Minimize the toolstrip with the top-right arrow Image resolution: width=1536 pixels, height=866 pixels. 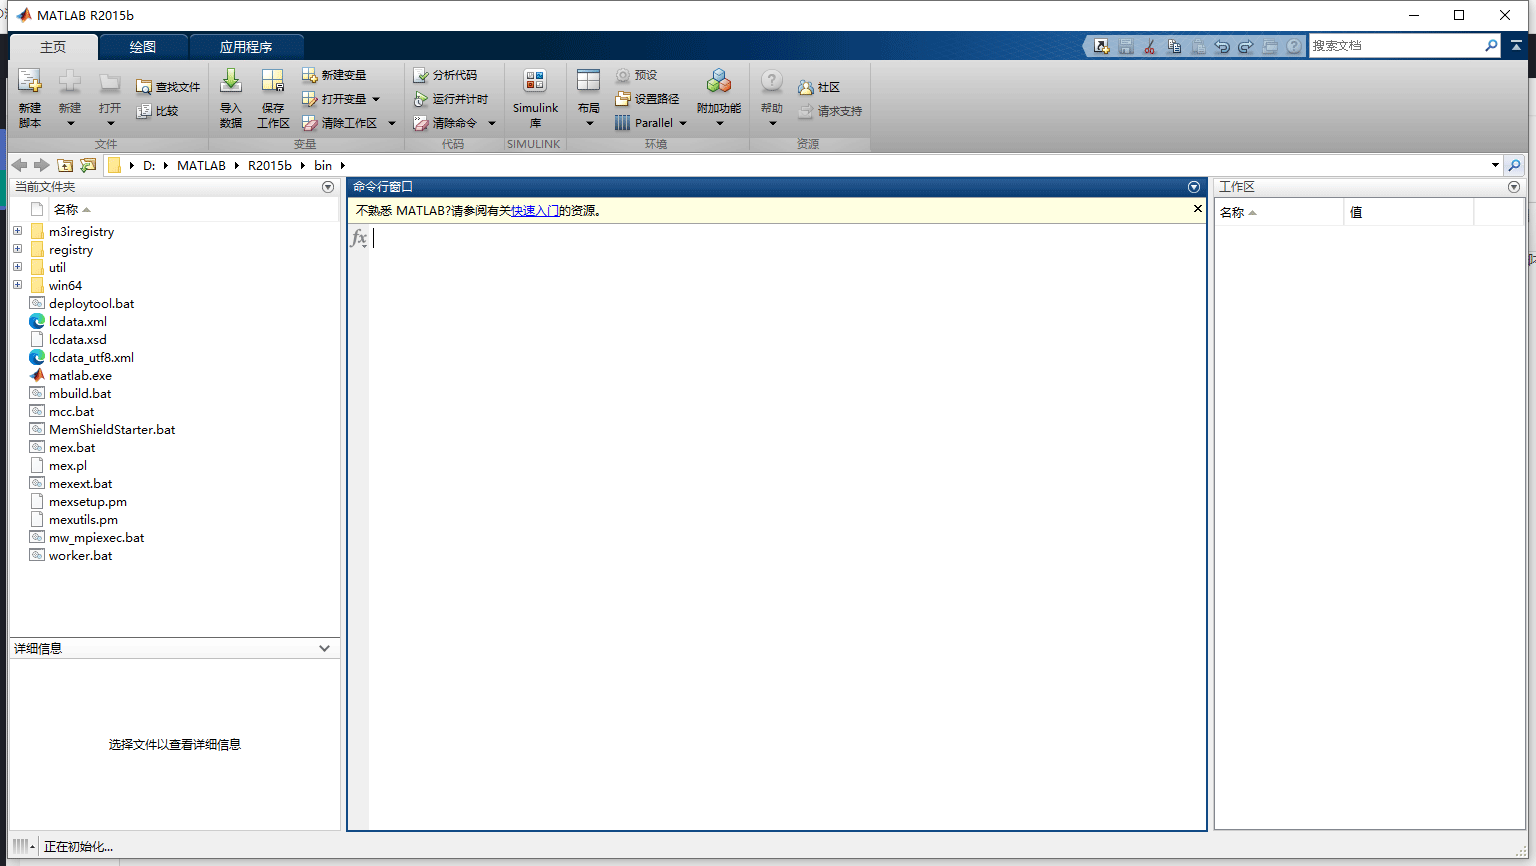pos(1517,45)
